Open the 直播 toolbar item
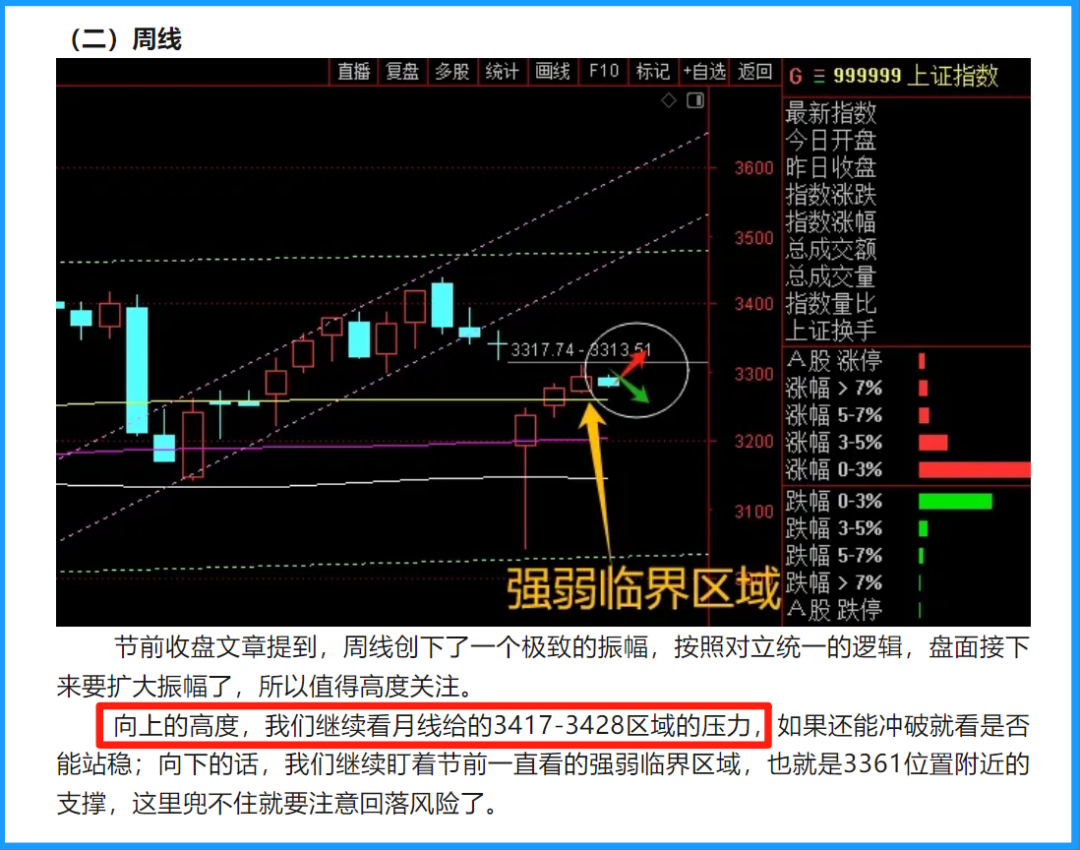This screenshot has height=850, width=1080. tap(354, 72)
